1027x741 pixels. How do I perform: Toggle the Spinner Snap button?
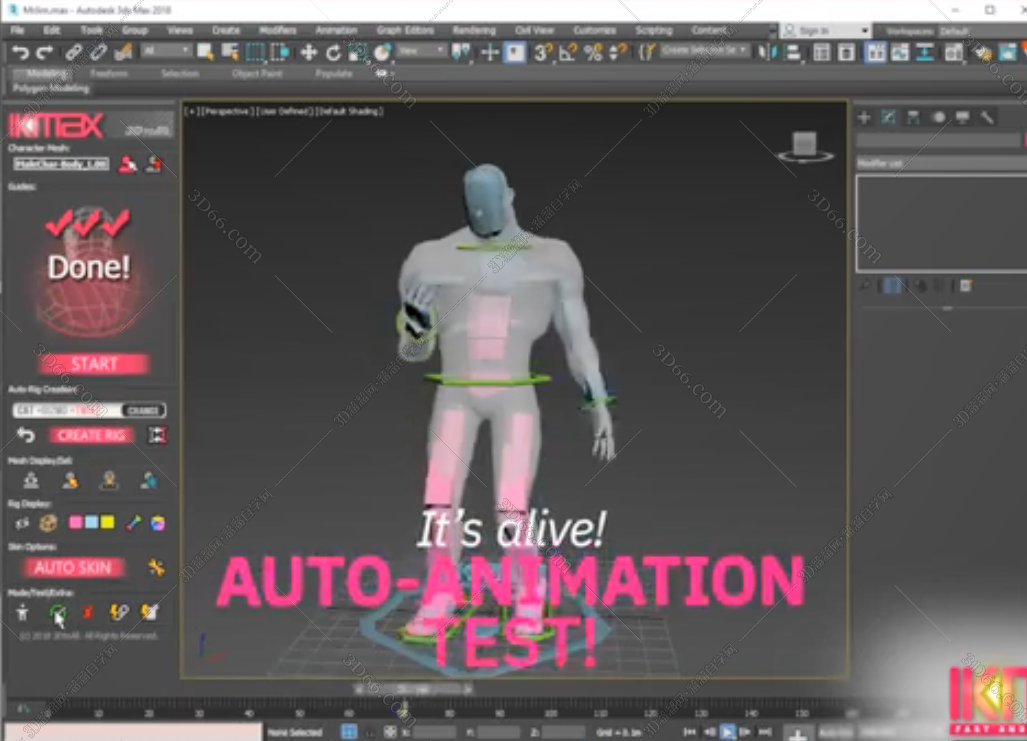click(618, 52)
